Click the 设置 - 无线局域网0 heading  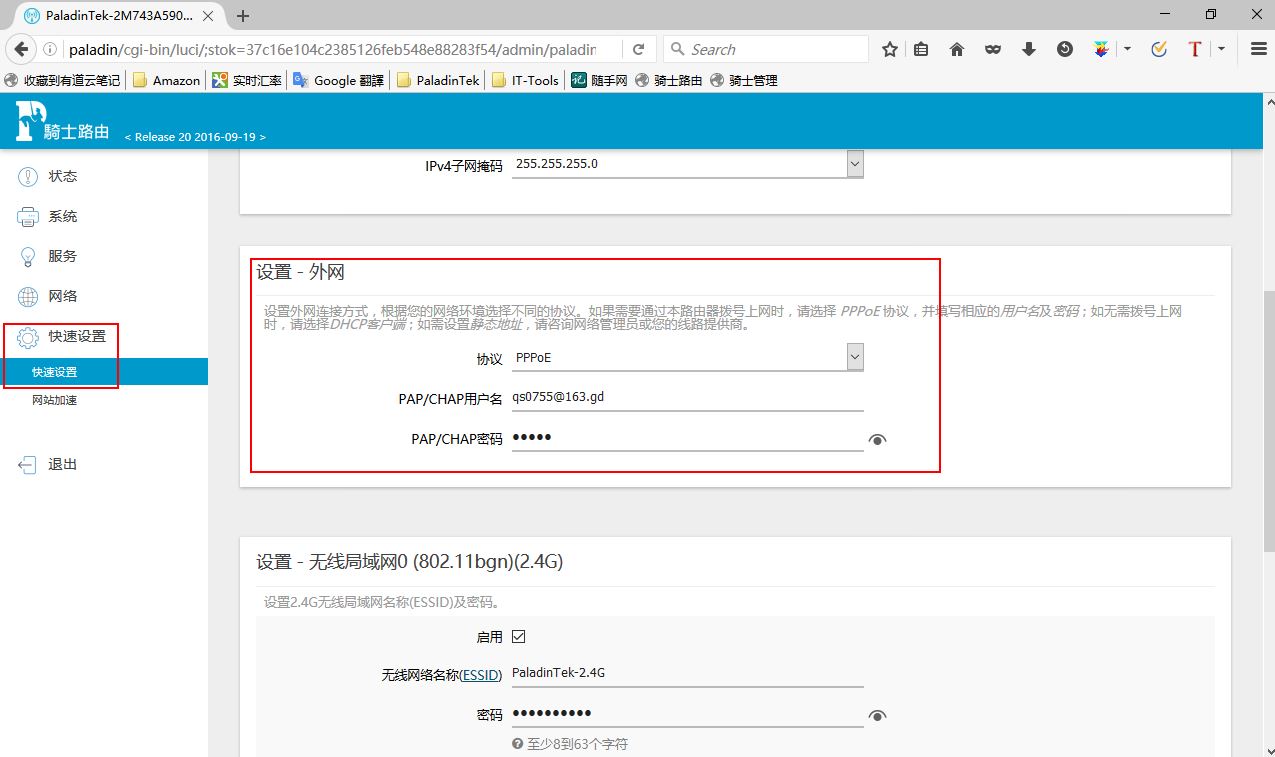coord(410,562)
